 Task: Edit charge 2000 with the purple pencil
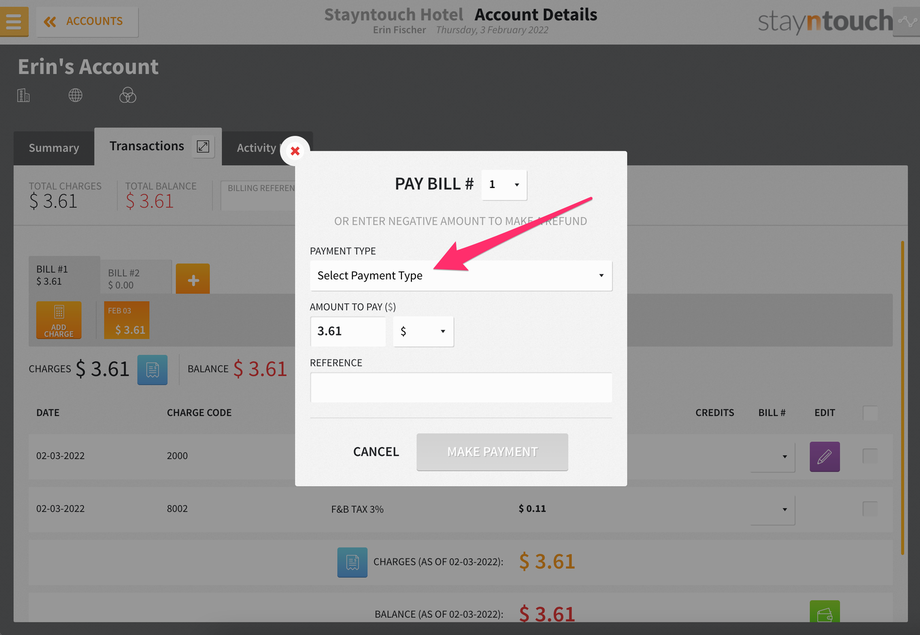(x=824, y=457)
